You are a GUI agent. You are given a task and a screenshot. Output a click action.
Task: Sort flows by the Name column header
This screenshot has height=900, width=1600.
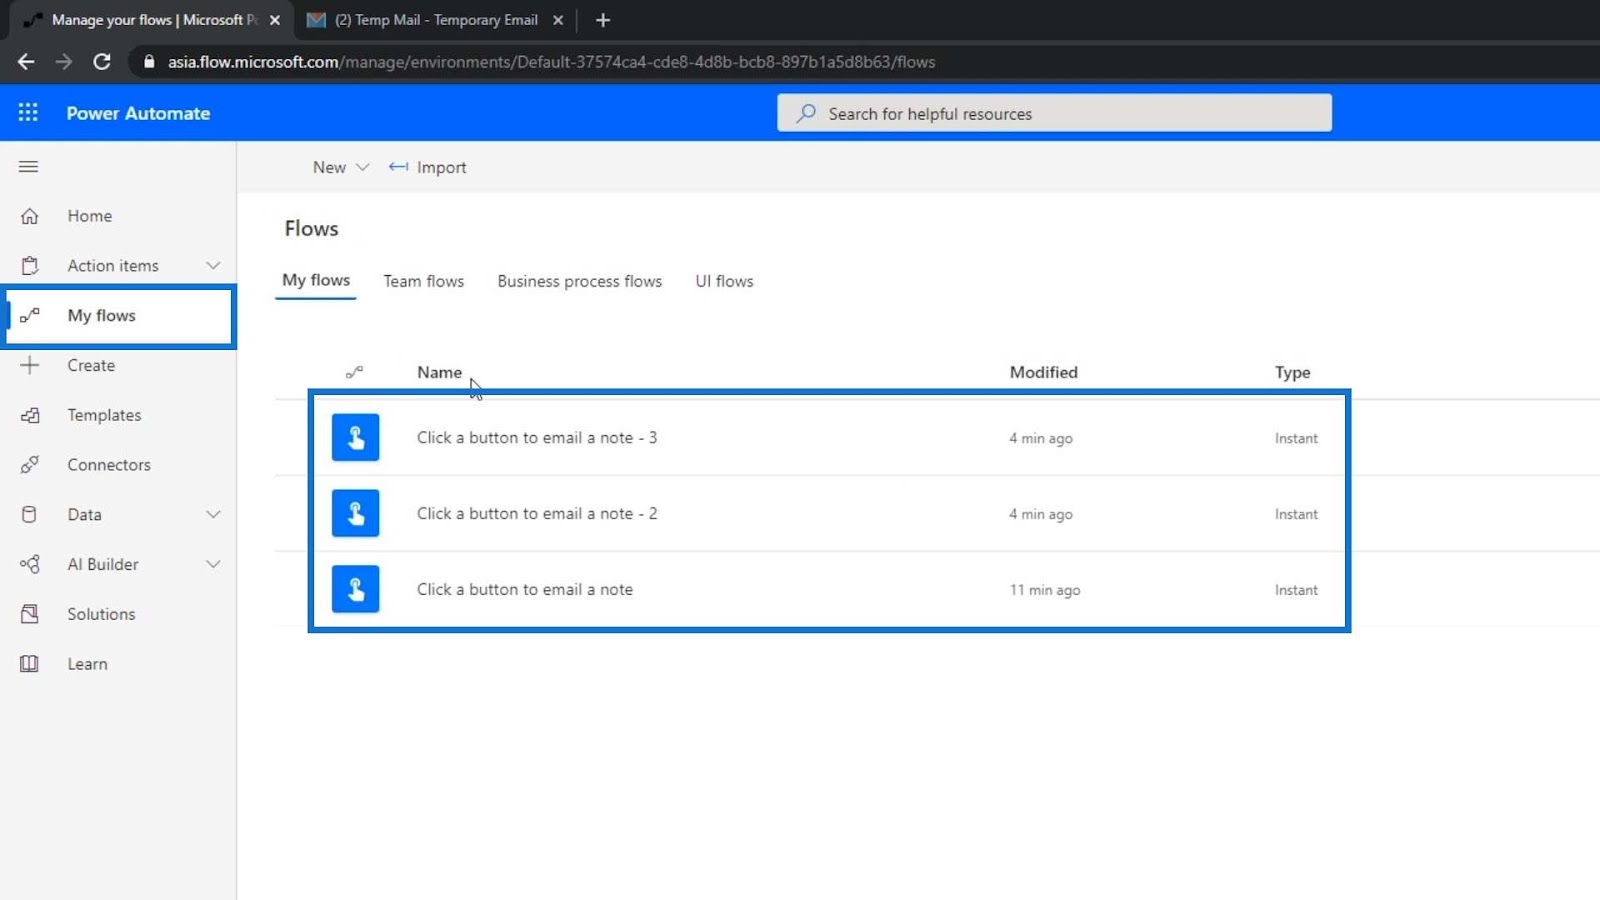(440, 372)
